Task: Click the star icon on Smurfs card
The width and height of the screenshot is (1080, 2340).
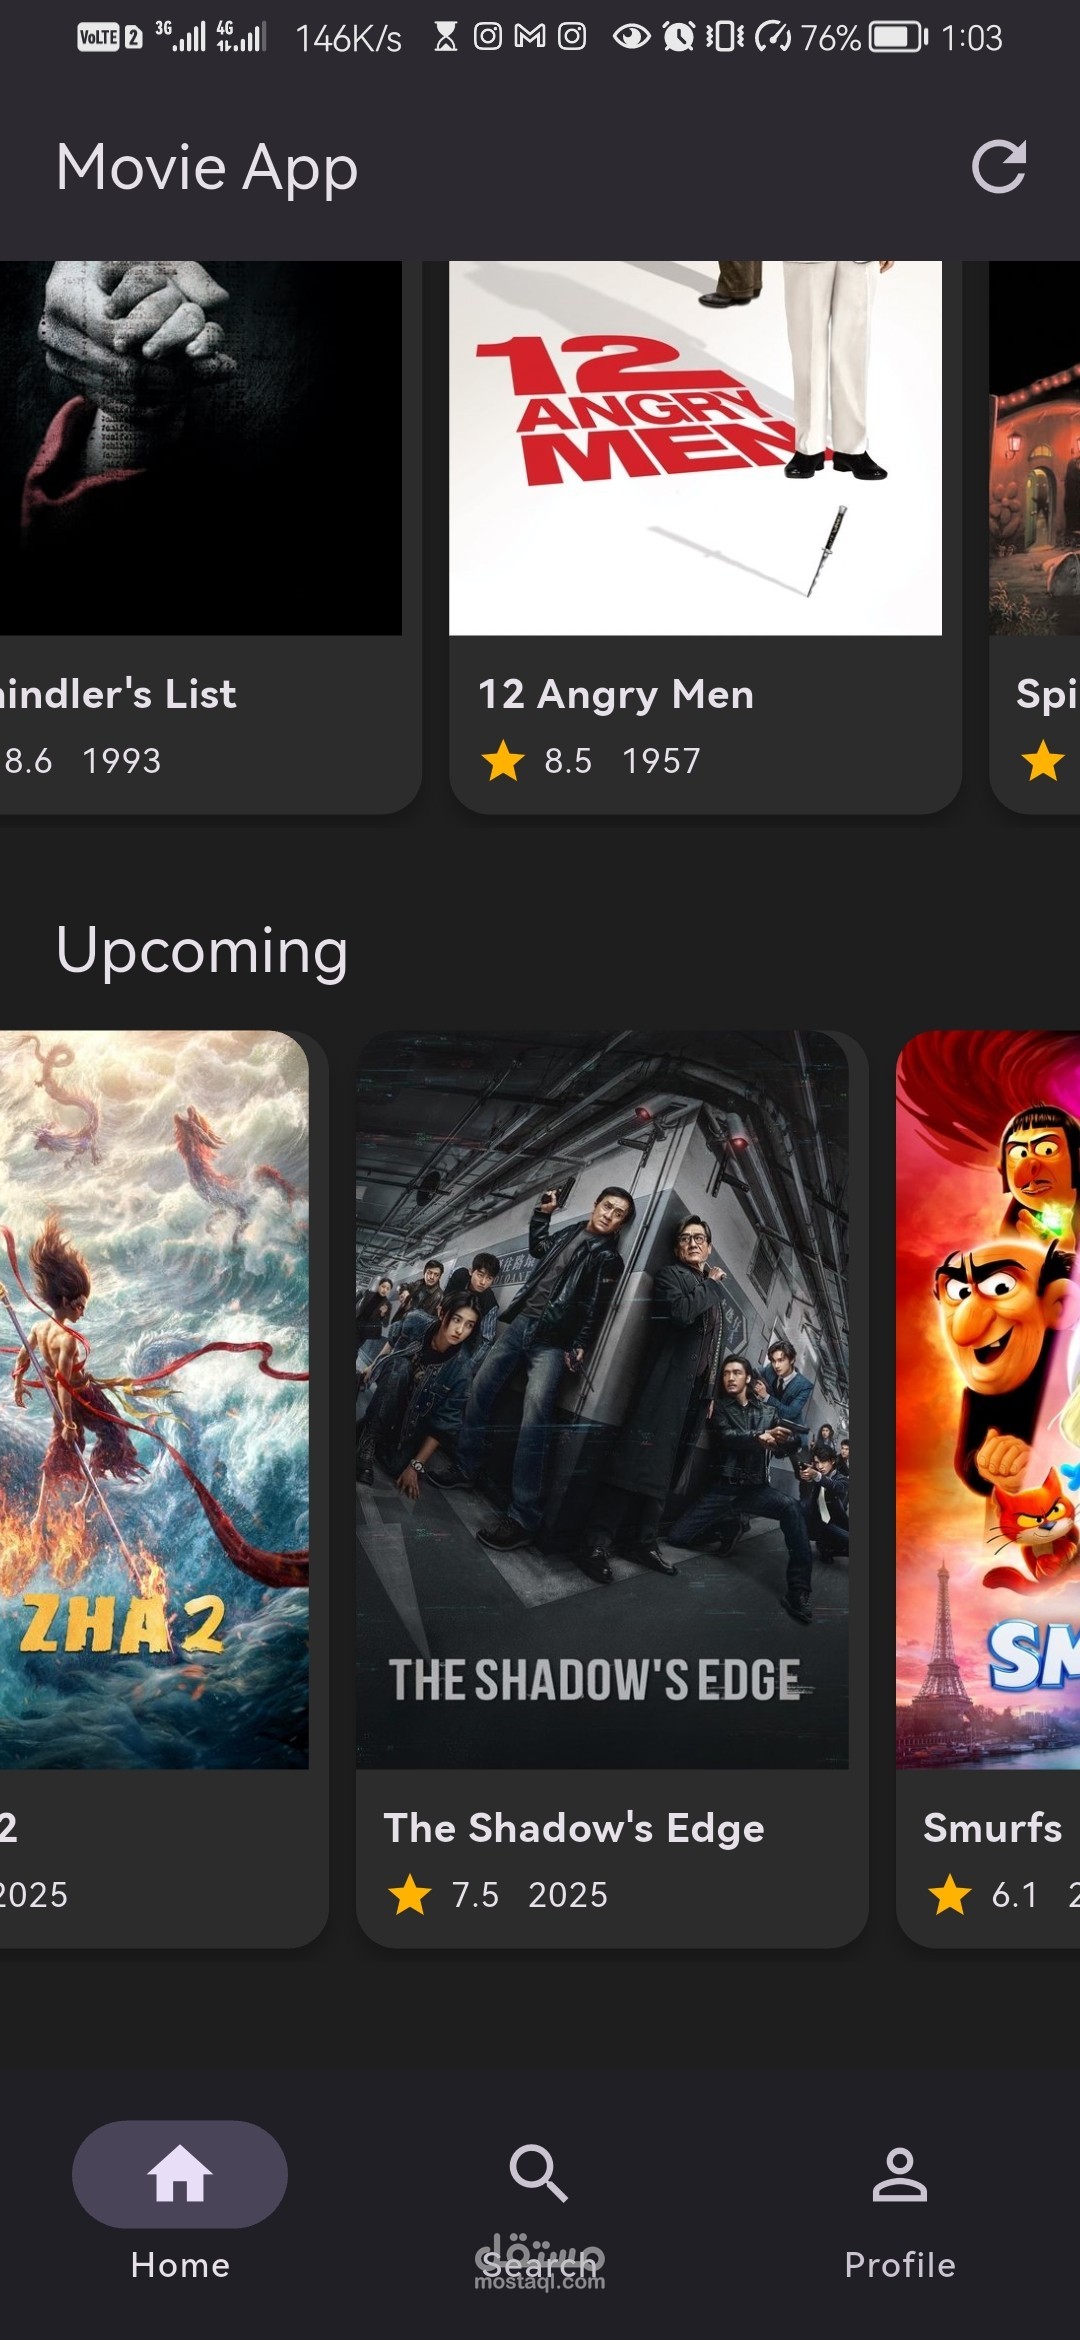Action: (x=950, y=1894)
